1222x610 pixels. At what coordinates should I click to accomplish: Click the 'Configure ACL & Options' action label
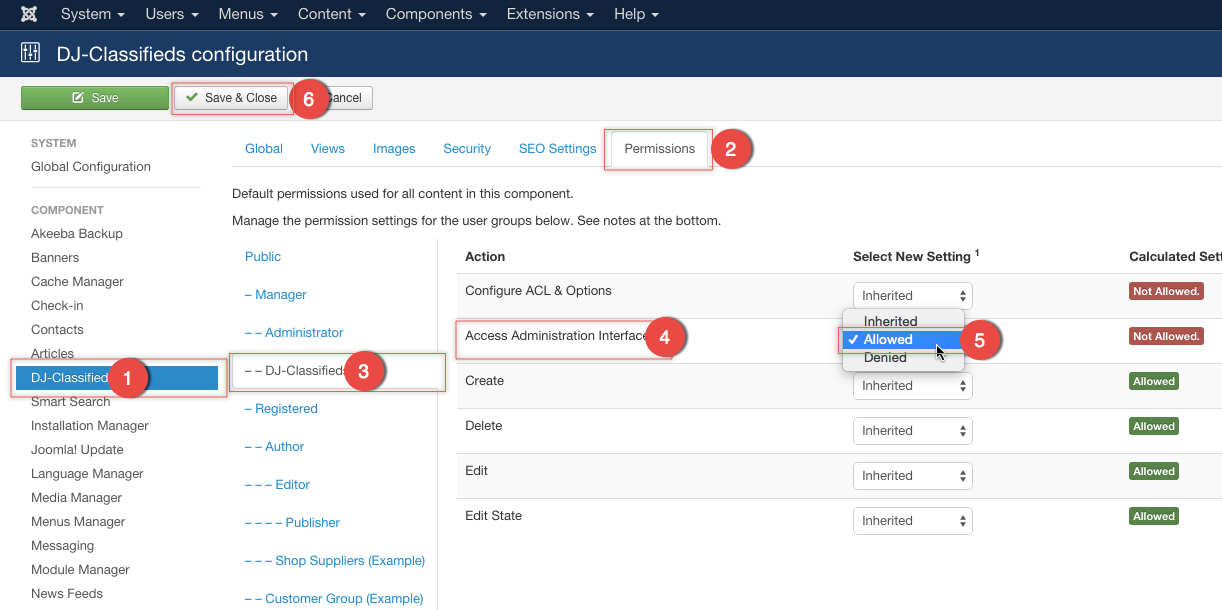pos(538,291)
